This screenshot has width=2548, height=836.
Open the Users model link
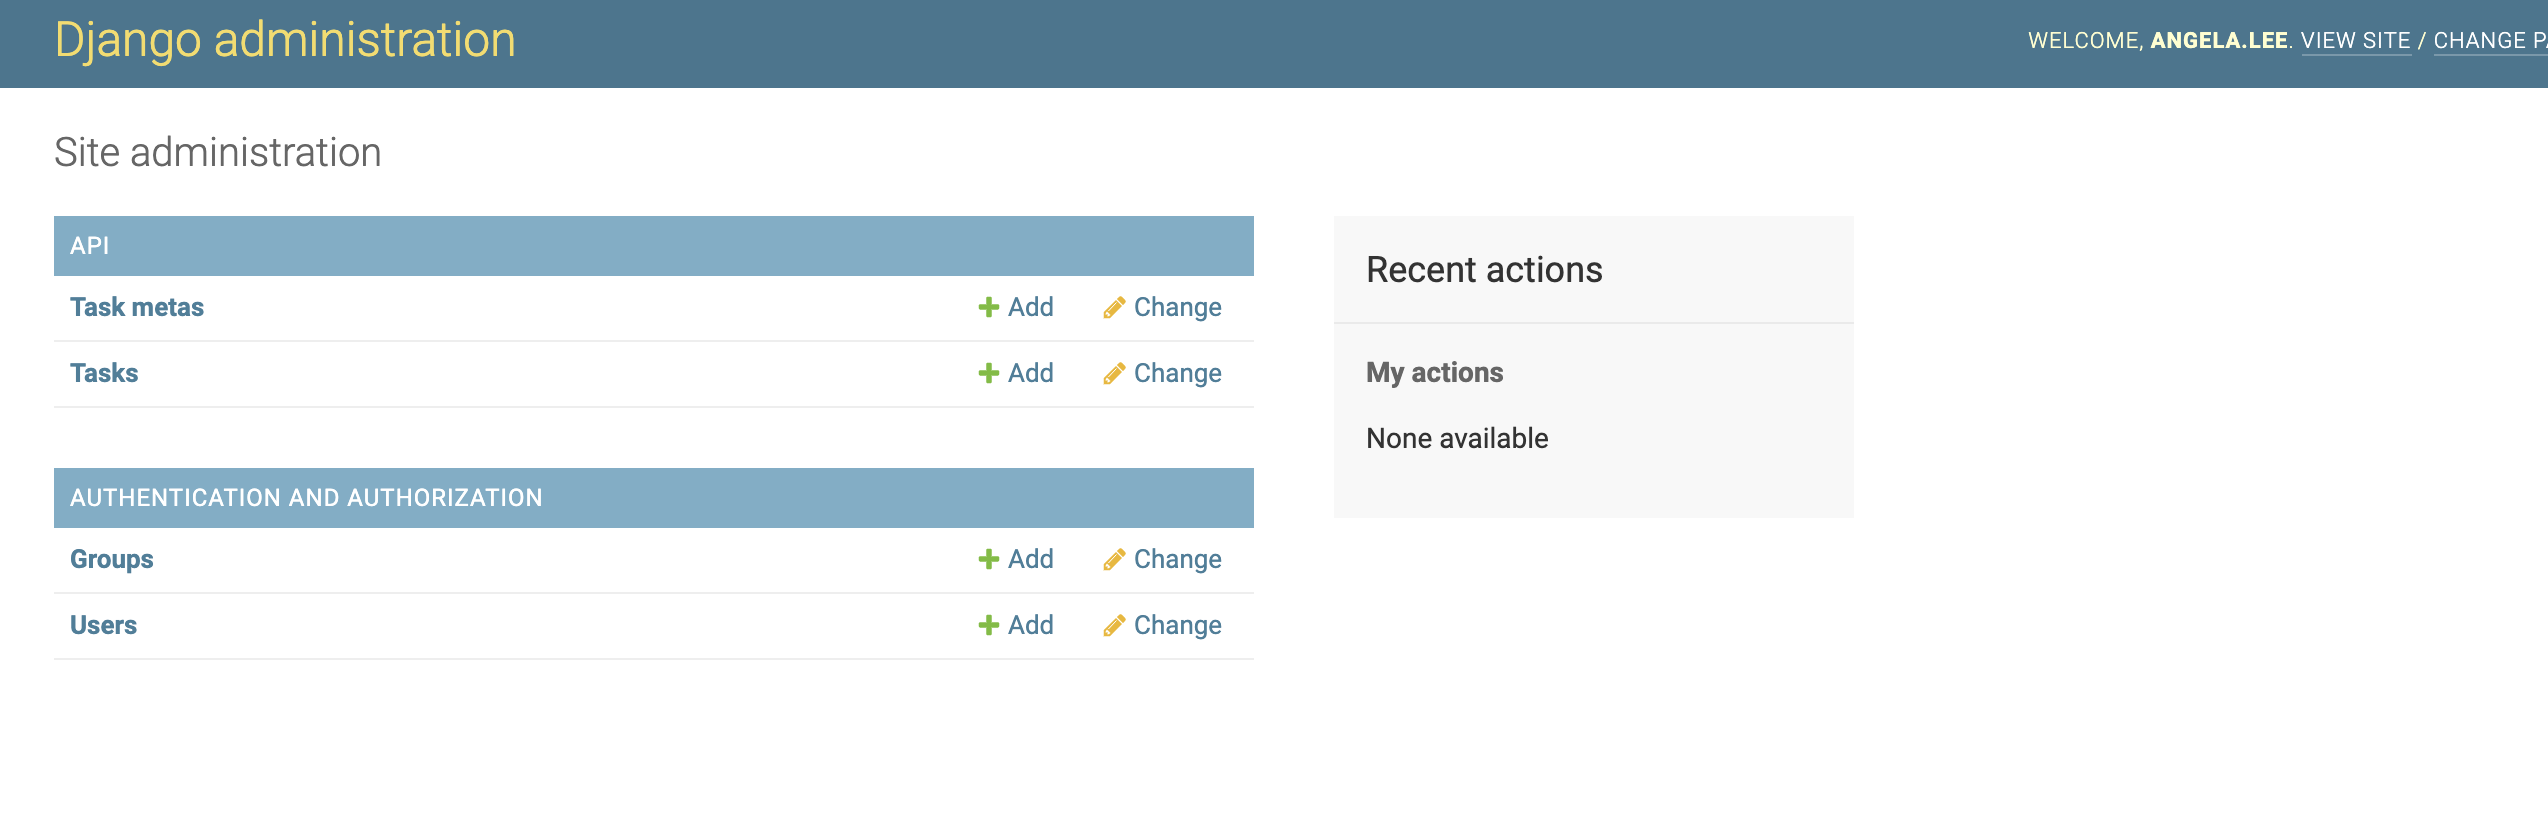[103, 625]
